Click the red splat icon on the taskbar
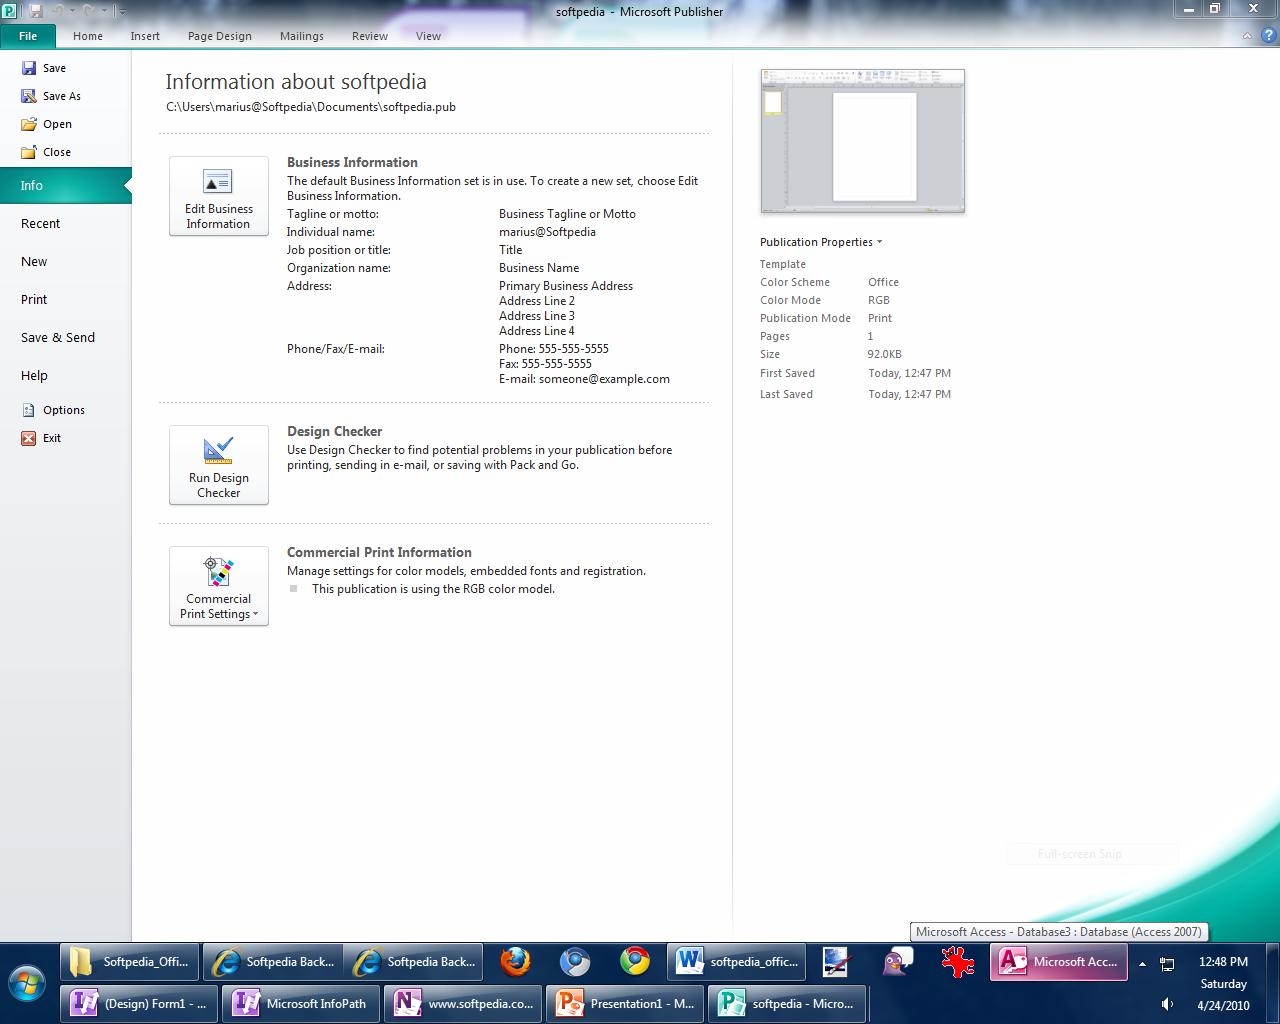This screenshot has height=1024, width=1280. point(958,962)
